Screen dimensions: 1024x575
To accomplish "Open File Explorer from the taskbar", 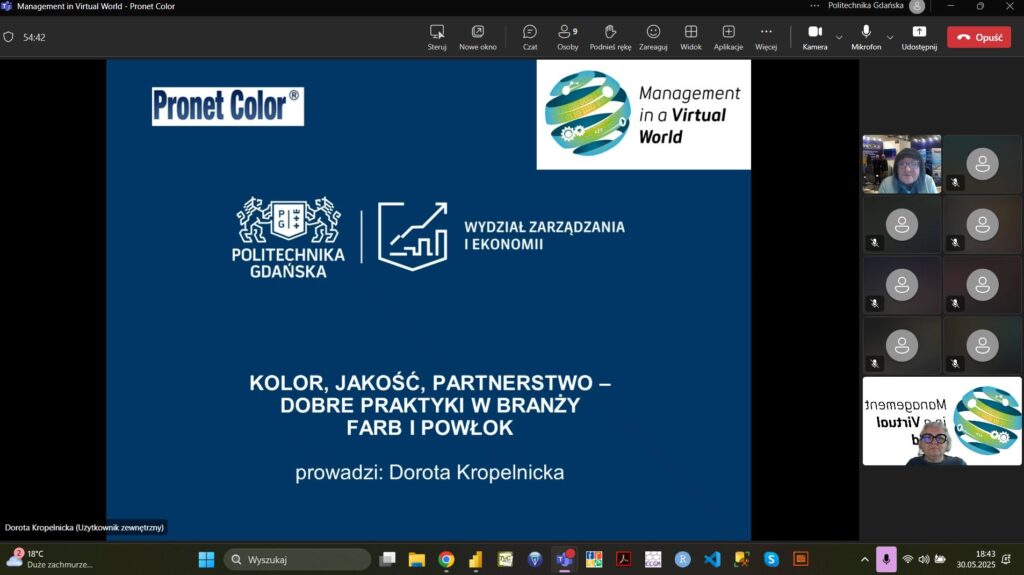I will pos(417,559).
